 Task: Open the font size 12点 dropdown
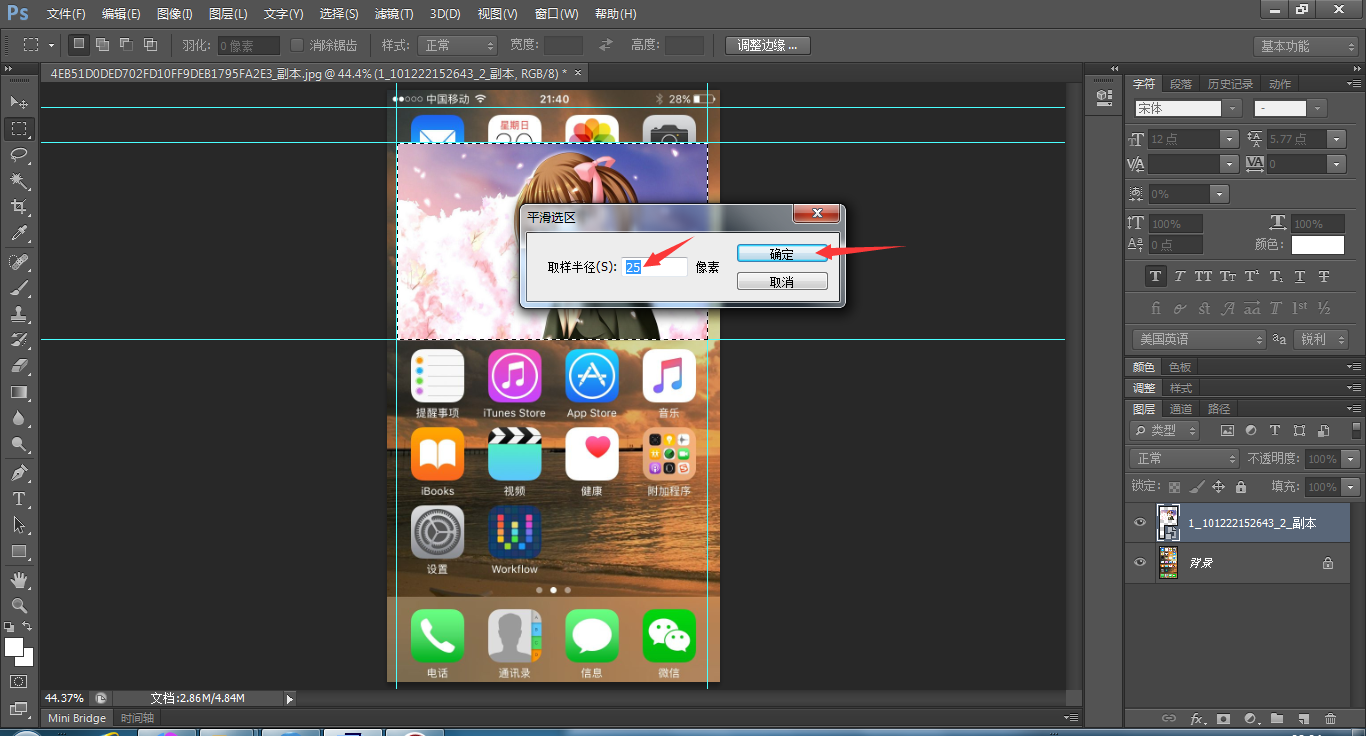(1229, 139)
